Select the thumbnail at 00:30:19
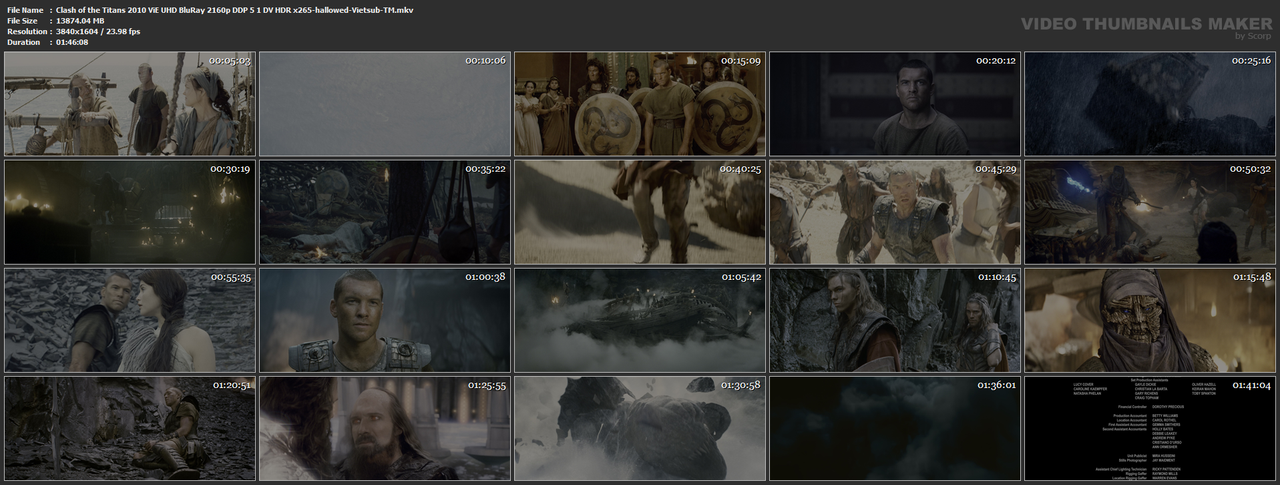The image size is (1280, 485). pyautogui.click(x=128, y=212)
